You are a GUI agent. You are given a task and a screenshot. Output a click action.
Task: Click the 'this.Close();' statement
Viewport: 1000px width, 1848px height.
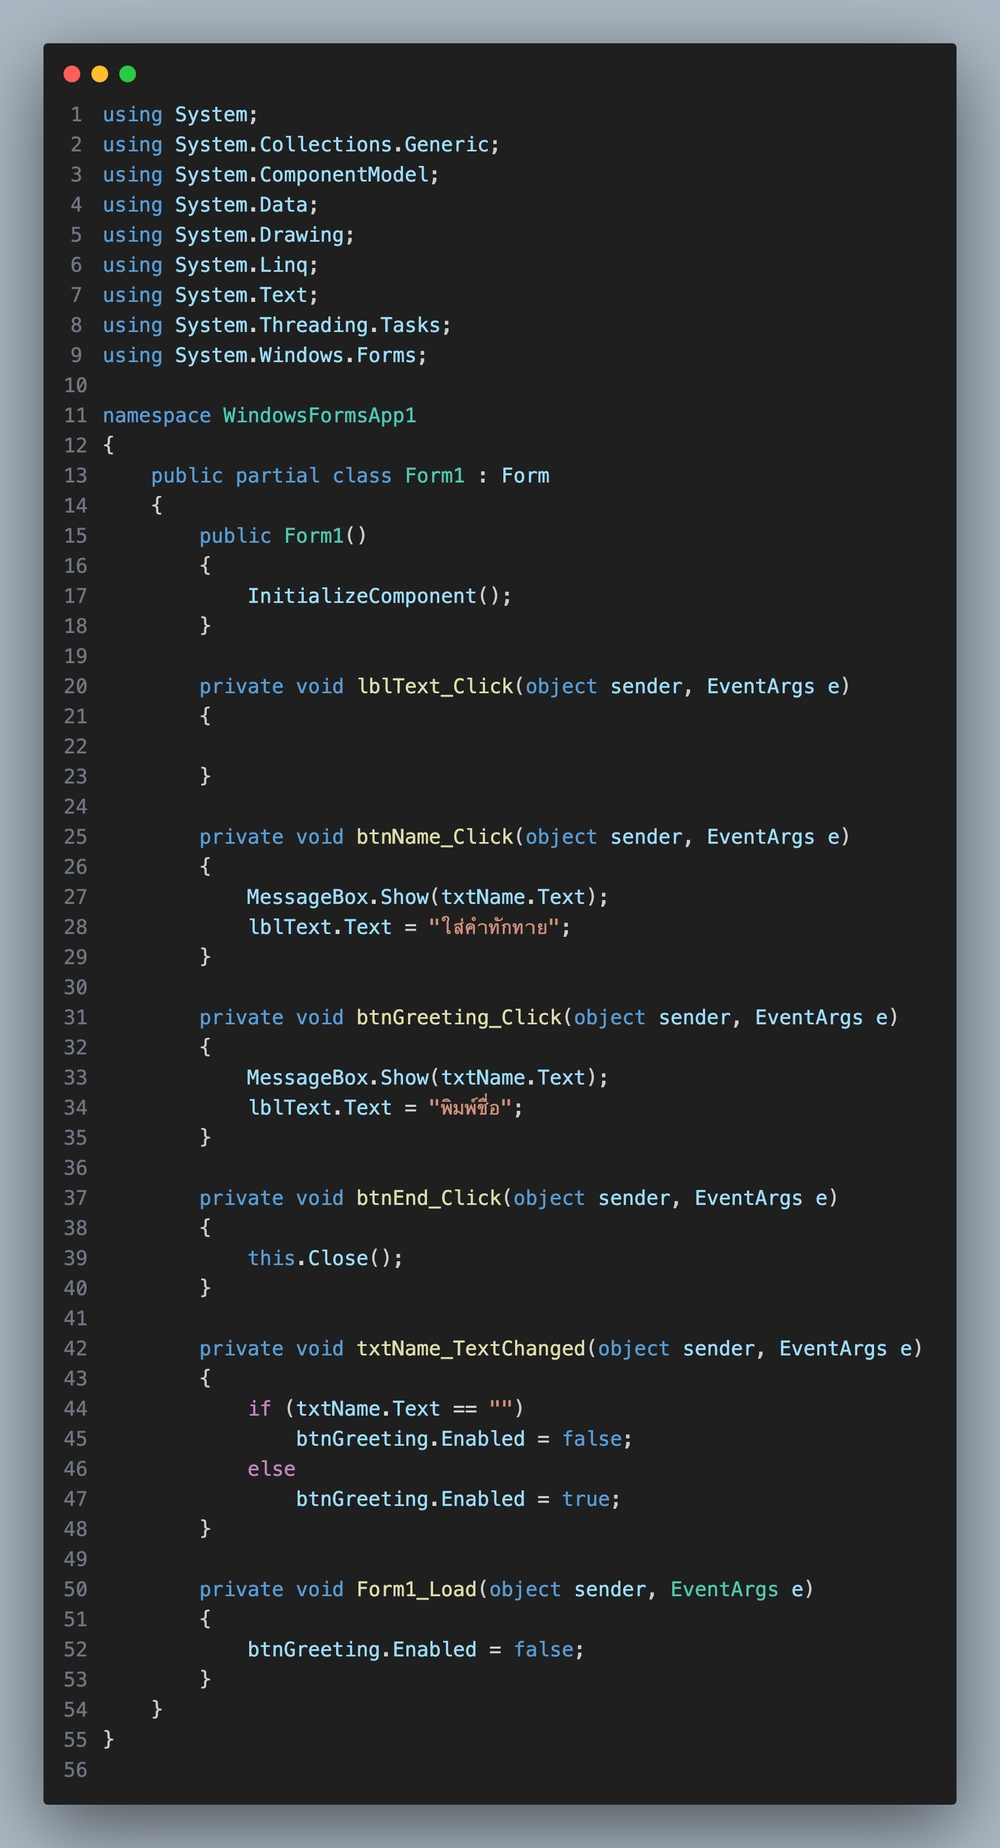pyautogui.click(x=325, y=1258)
